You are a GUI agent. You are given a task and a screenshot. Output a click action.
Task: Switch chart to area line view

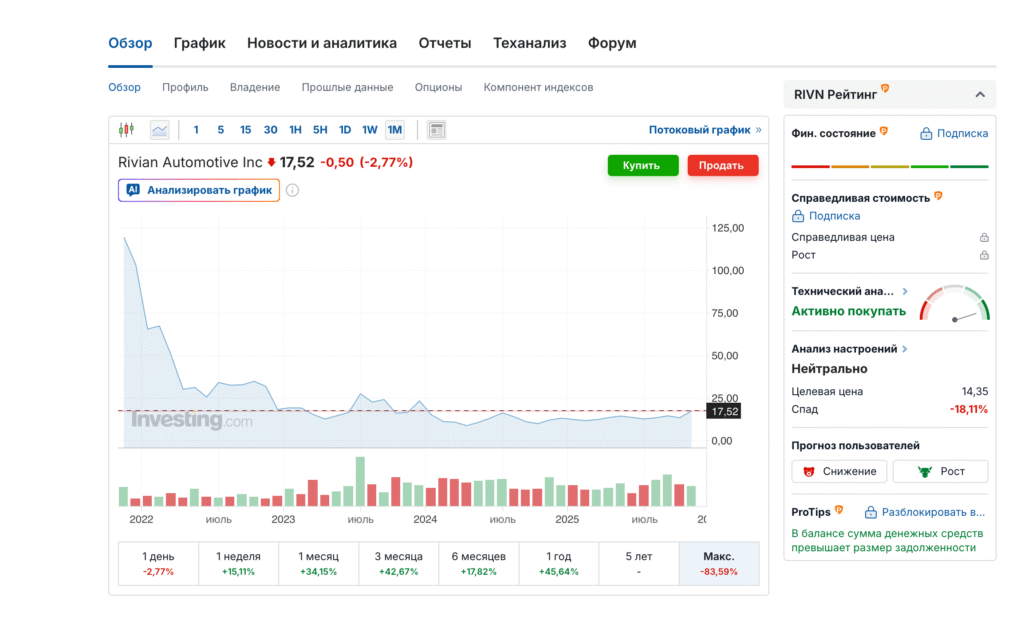(x=159, y=130)
